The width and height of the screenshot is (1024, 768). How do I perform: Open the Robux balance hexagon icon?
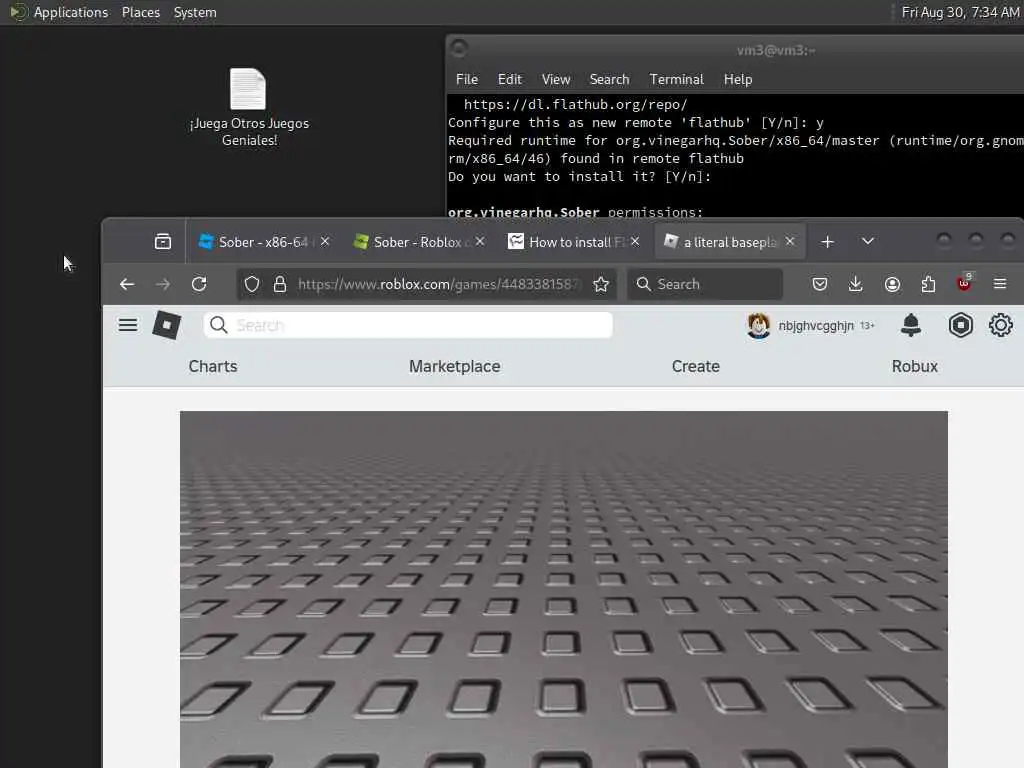pos(961,325)
